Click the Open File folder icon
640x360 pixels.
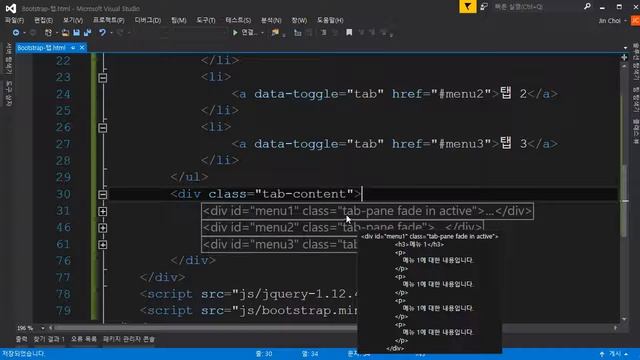coord(65,32)
